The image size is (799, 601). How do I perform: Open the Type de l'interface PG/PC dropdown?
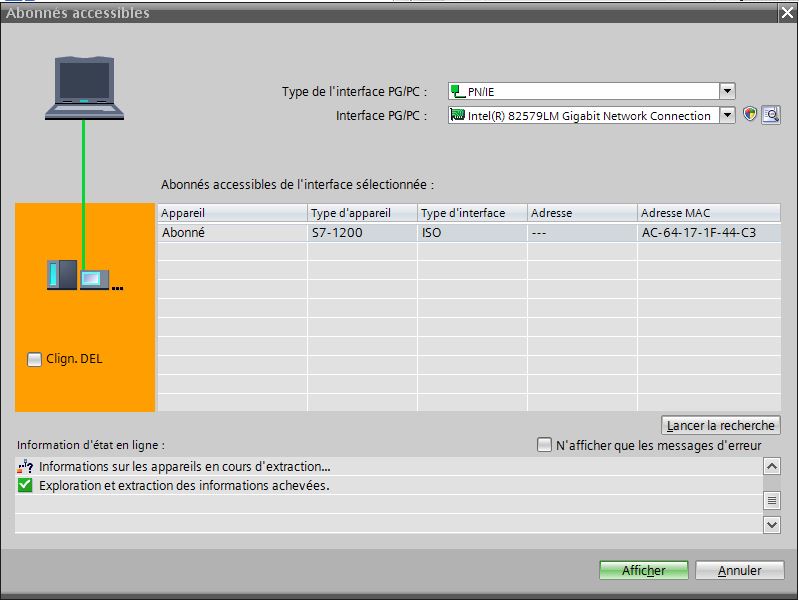pos(727,91)
